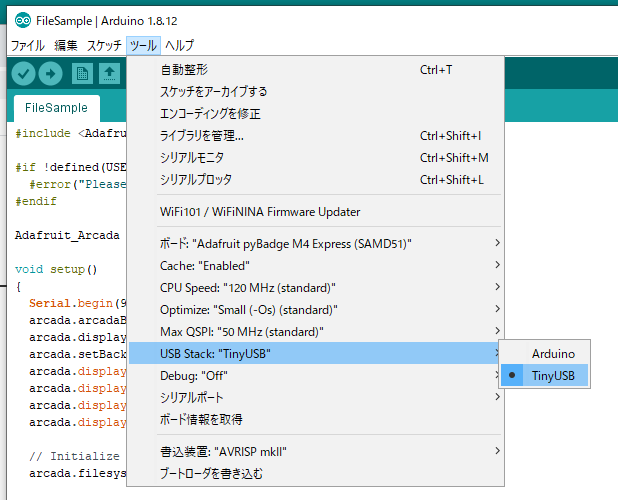Open WiFi101 / WiFiNINA Firmware Updater
The image size is (618, 500).
tap(260, 212)
